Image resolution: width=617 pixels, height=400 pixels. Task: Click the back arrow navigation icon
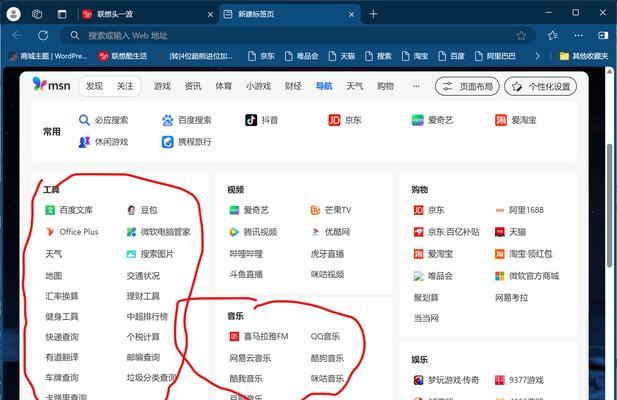[x=17, y=35]
